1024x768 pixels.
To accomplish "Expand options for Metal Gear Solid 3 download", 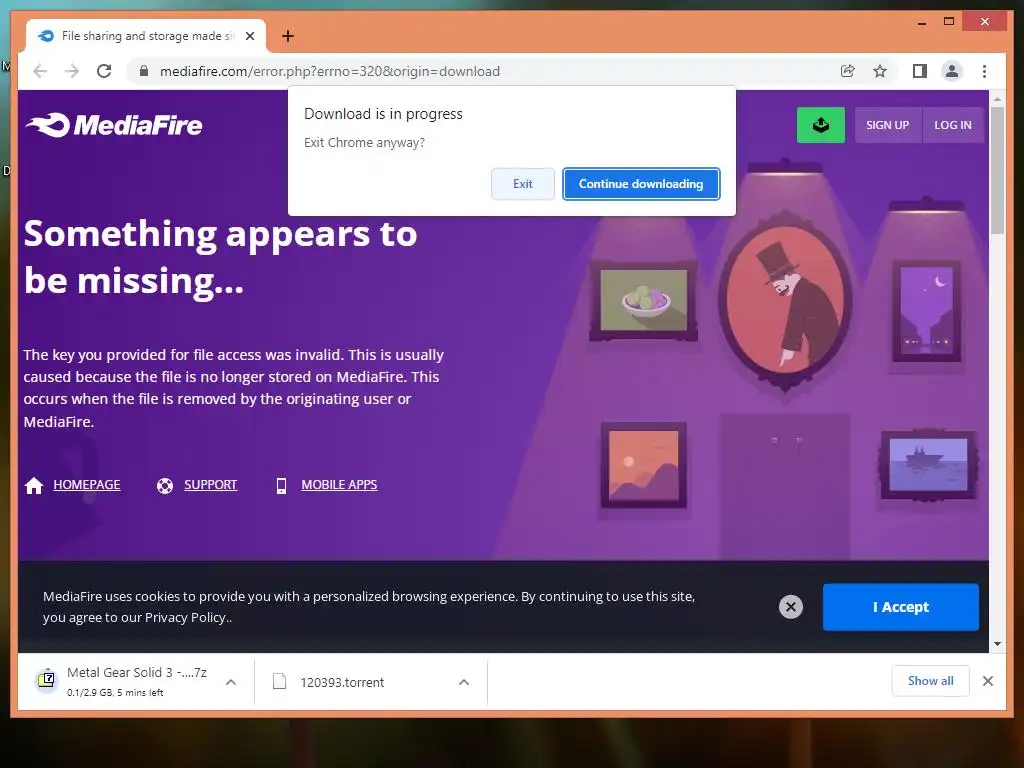I will tap(231, 682).
